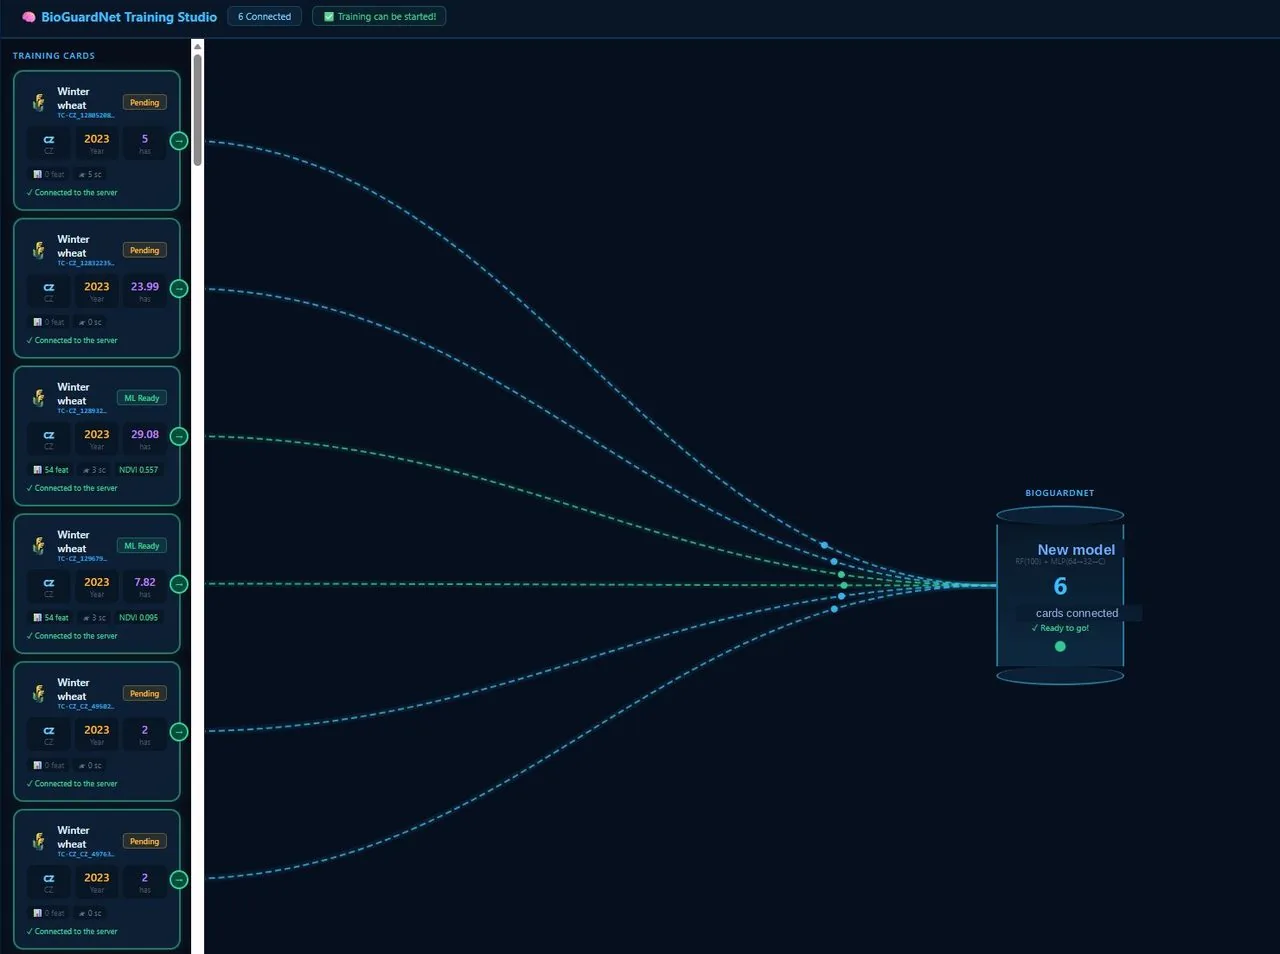The height and width of the screenshot is (954, 1280).
Task: Click the connector arrow on card TC-CZ_CZ_49763
Action: click(179, 880)
